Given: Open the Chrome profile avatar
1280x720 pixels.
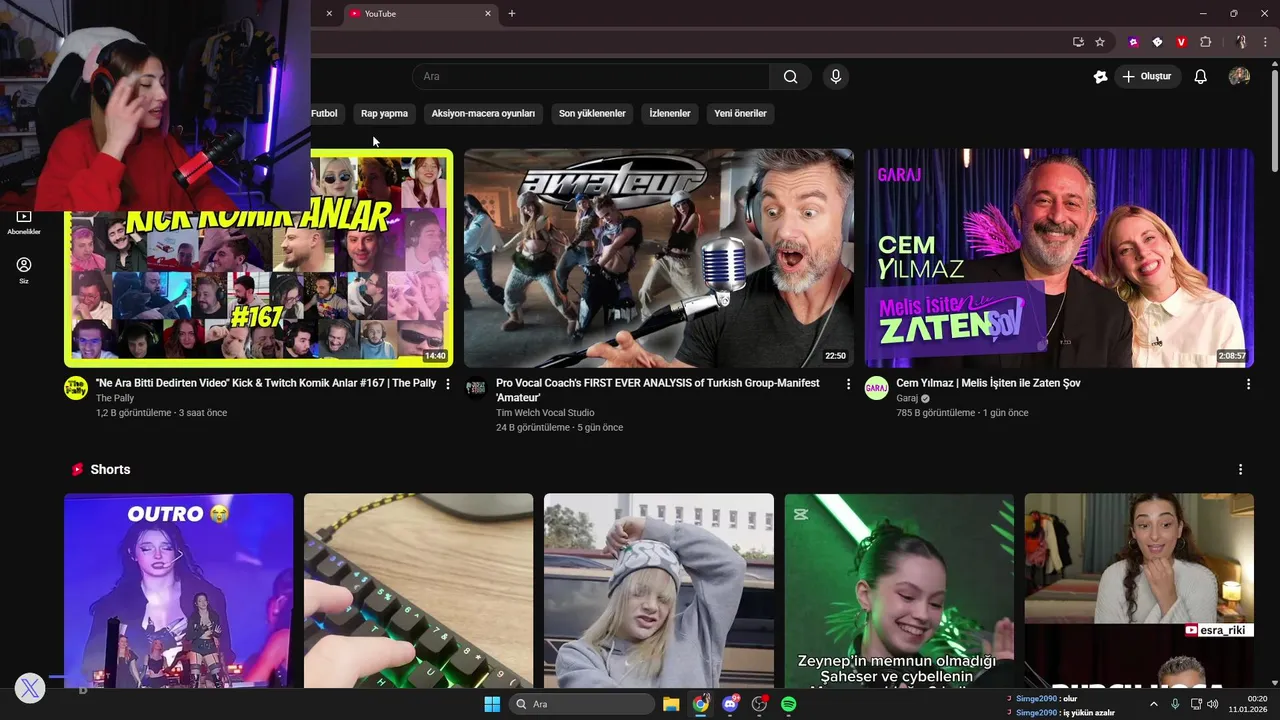Looking at the screenshot, I should pyautogui.click(x=1241, y=42).
